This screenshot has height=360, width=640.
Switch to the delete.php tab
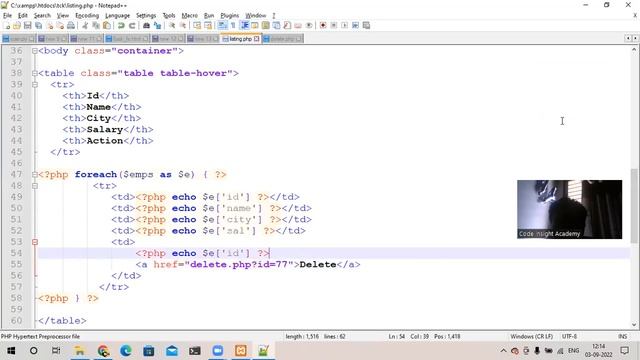coord(282,39)
